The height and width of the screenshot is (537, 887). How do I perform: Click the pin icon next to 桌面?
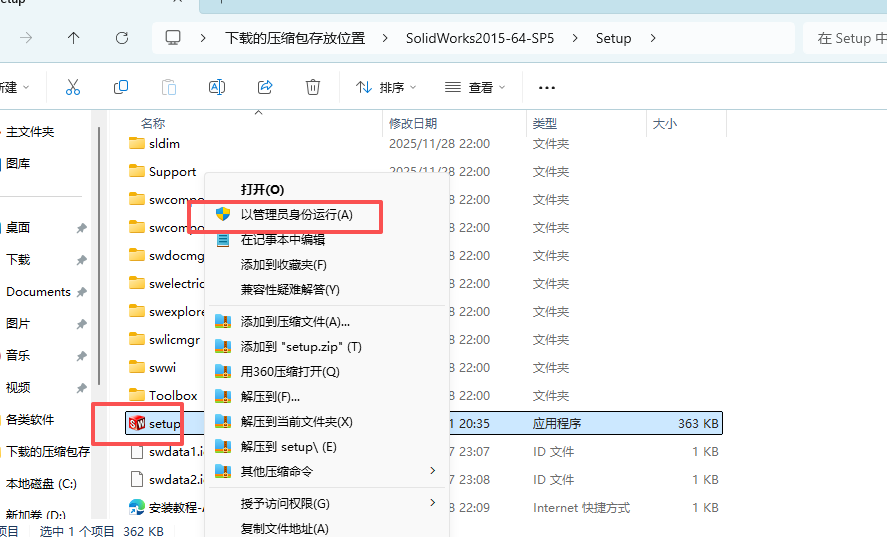tap(81, 228)
